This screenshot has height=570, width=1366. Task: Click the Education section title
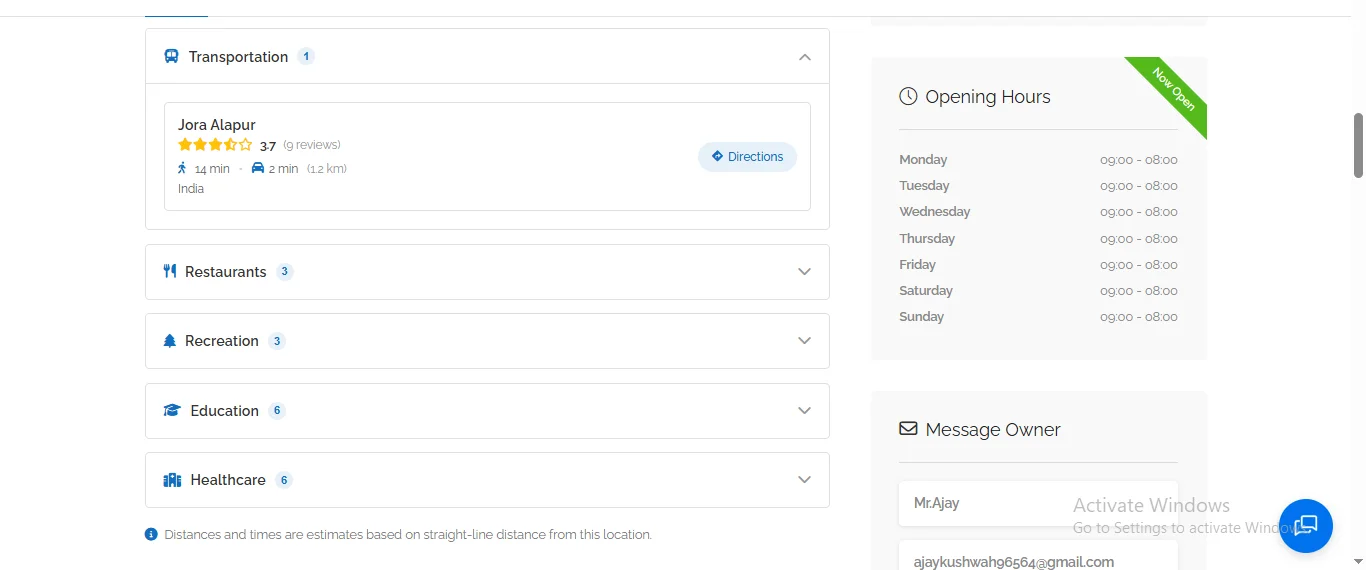click(225, 411)
